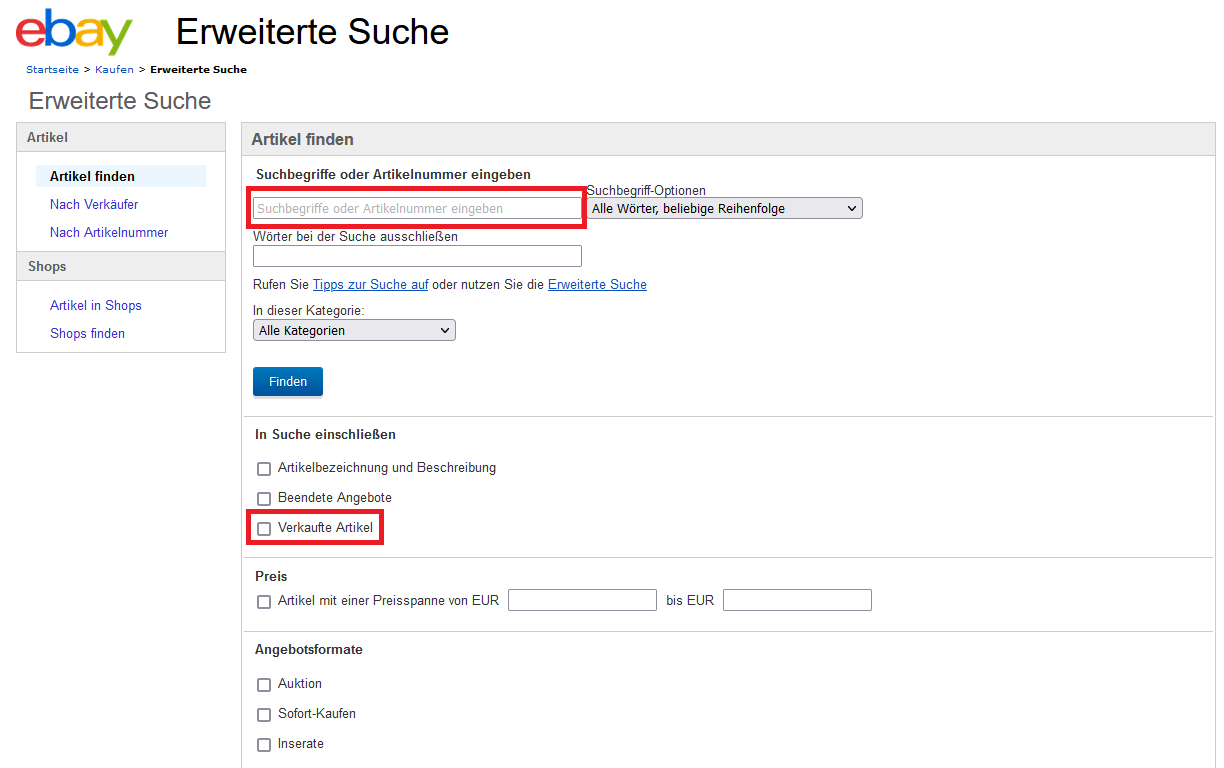Click the Kaufen breadcrumb link
The height and width of the screenshot is (768, 1224).
[x=114, y=70]
